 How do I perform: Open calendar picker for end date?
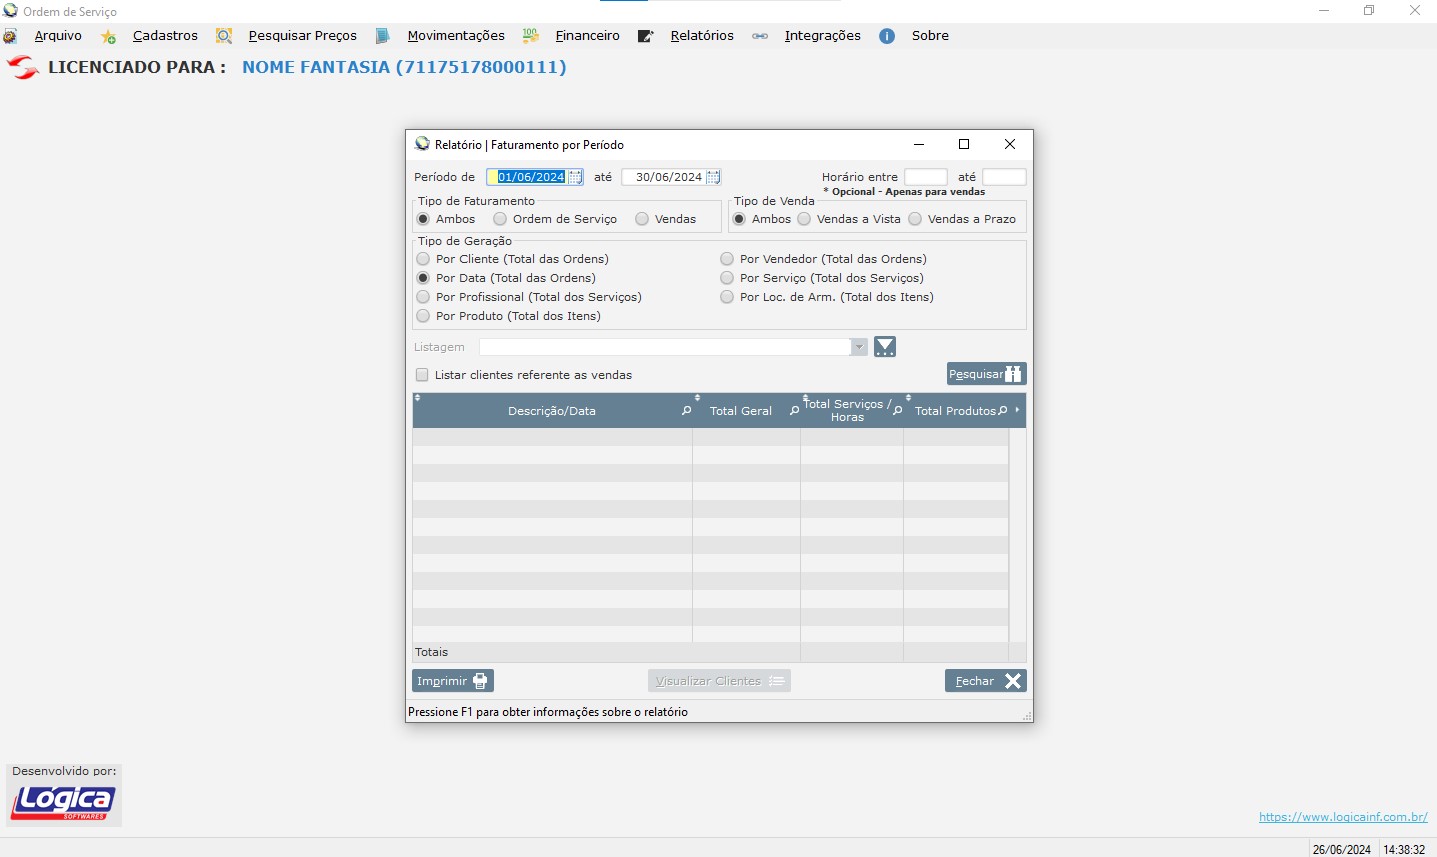coord(713,177)
